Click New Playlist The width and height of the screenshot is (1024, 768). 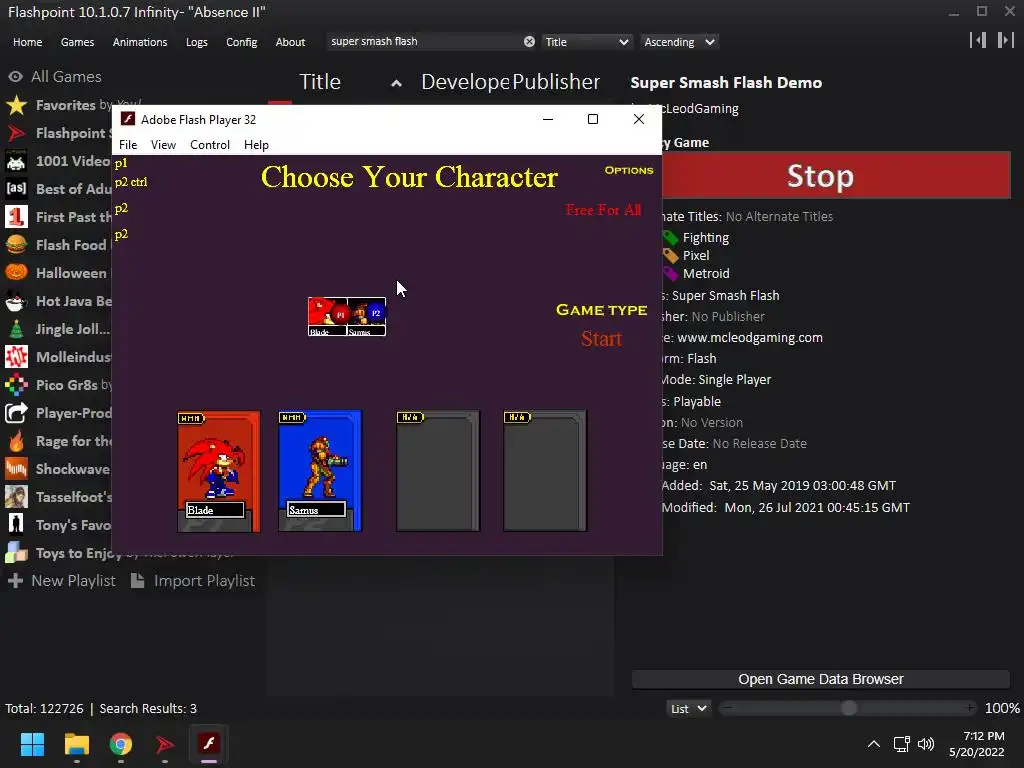pyautogui.click(x=62, y=581)
